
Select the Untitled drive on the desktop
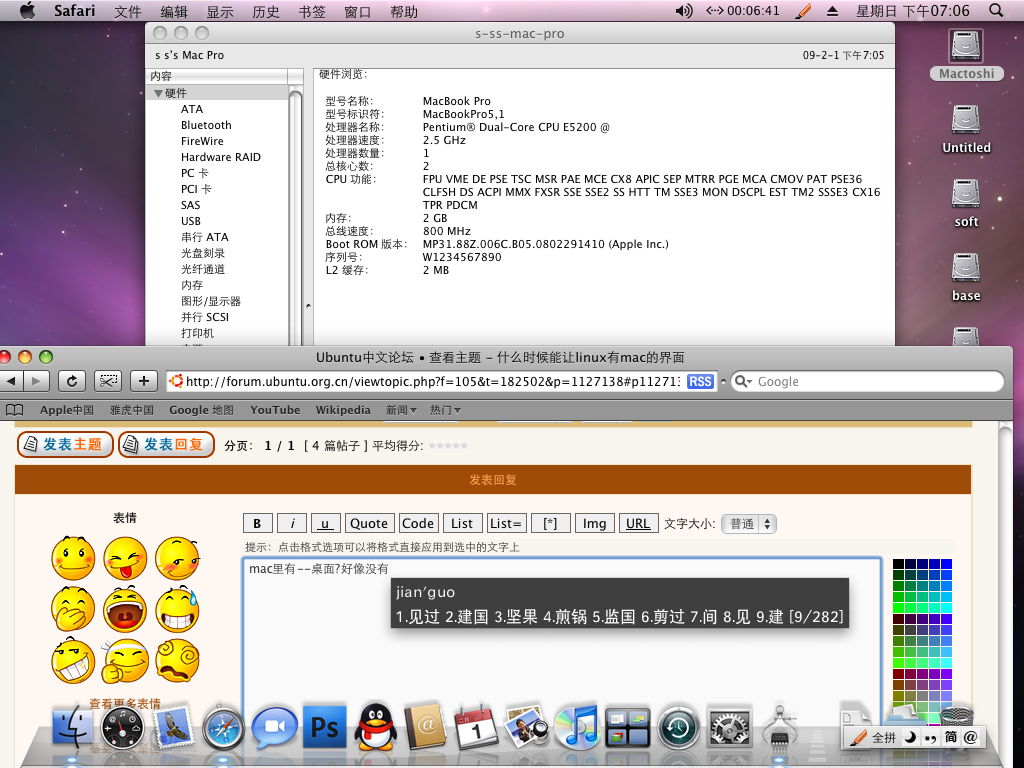(x=966, y=129)
